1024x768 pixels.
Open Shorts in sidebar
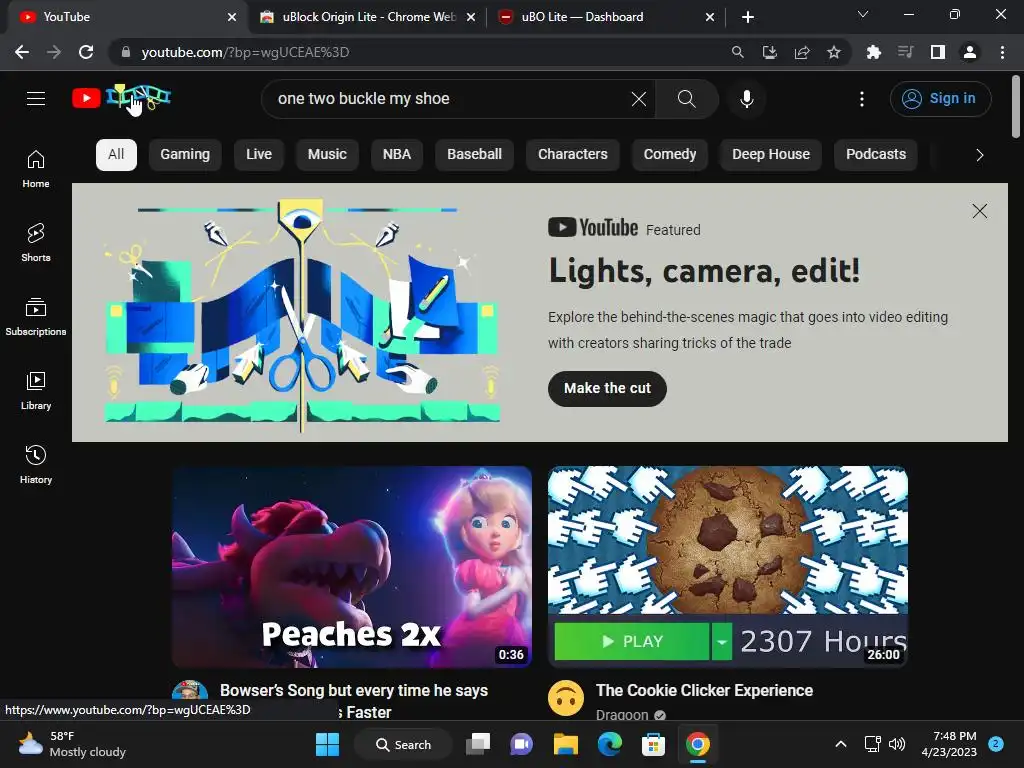click(36, 242)
